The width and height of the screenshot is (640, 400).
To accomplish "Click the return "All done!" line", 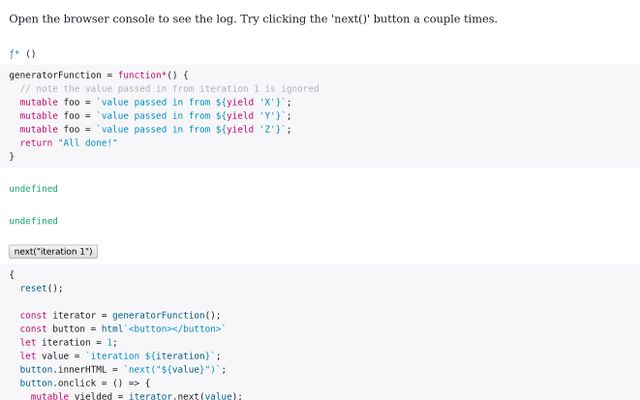I will point(69,143).
